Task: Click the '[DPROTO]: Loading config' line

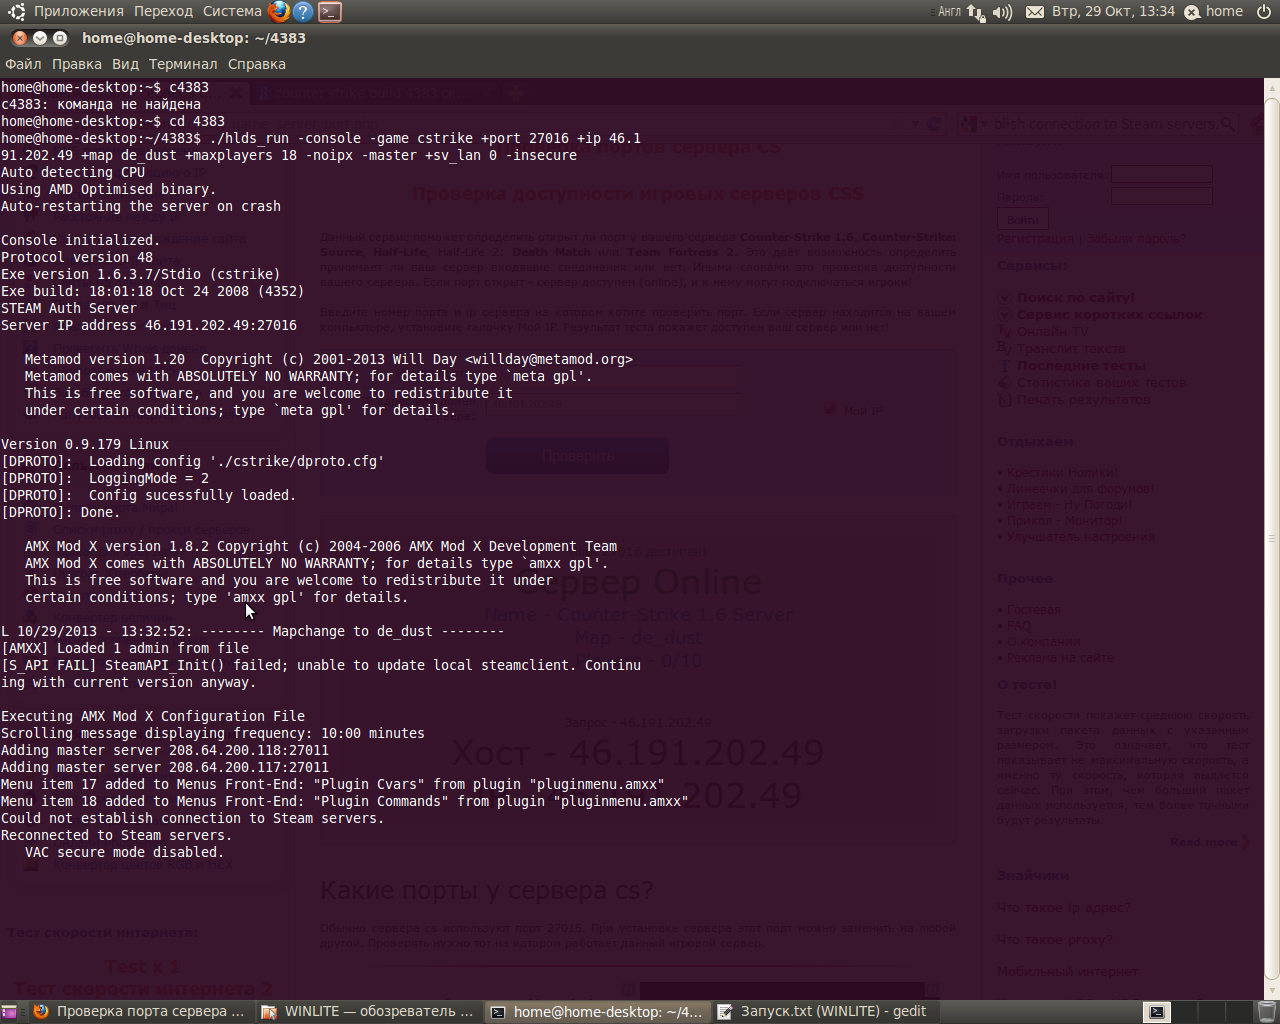Action: click(193, 461)
